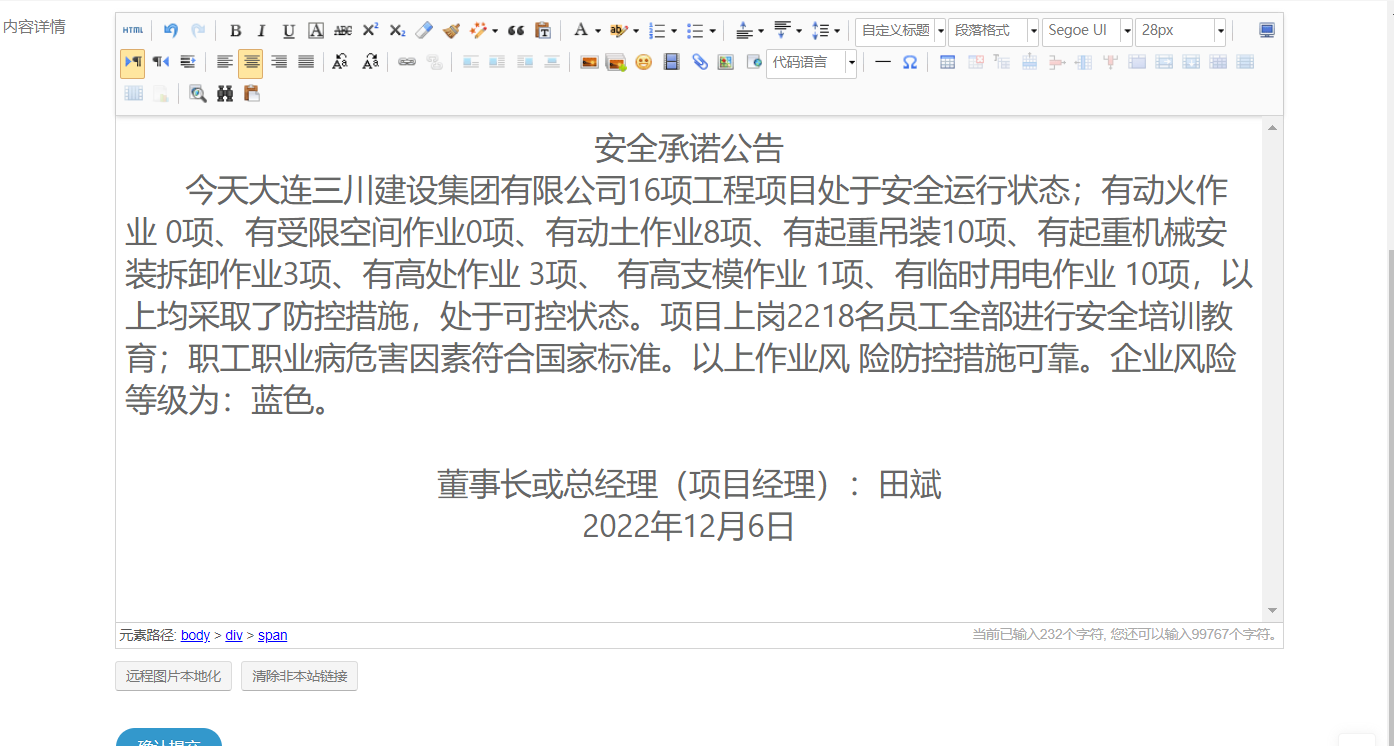Viewport: 1394px width, 746px height.
Task: Apply character border formatting
Action: (x=316, y=31)
